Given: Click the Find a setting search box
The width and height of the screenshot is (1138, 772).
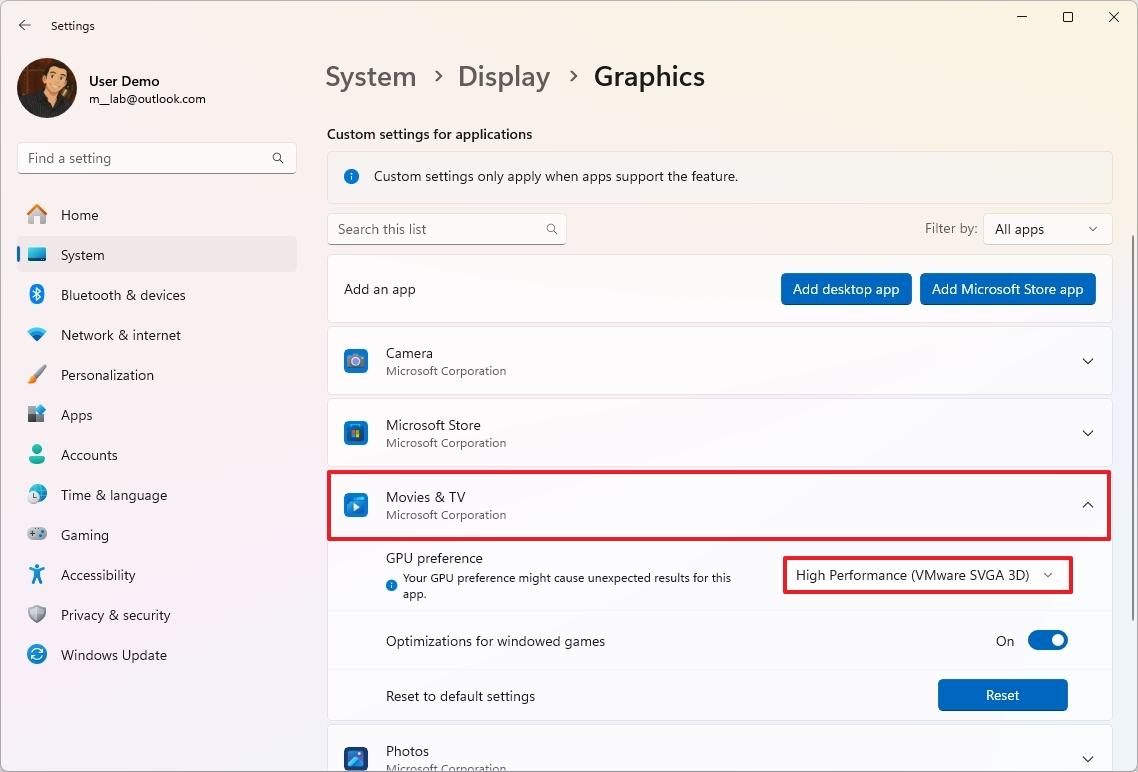Looking at the screenshot, I should [x=157, y=158].
